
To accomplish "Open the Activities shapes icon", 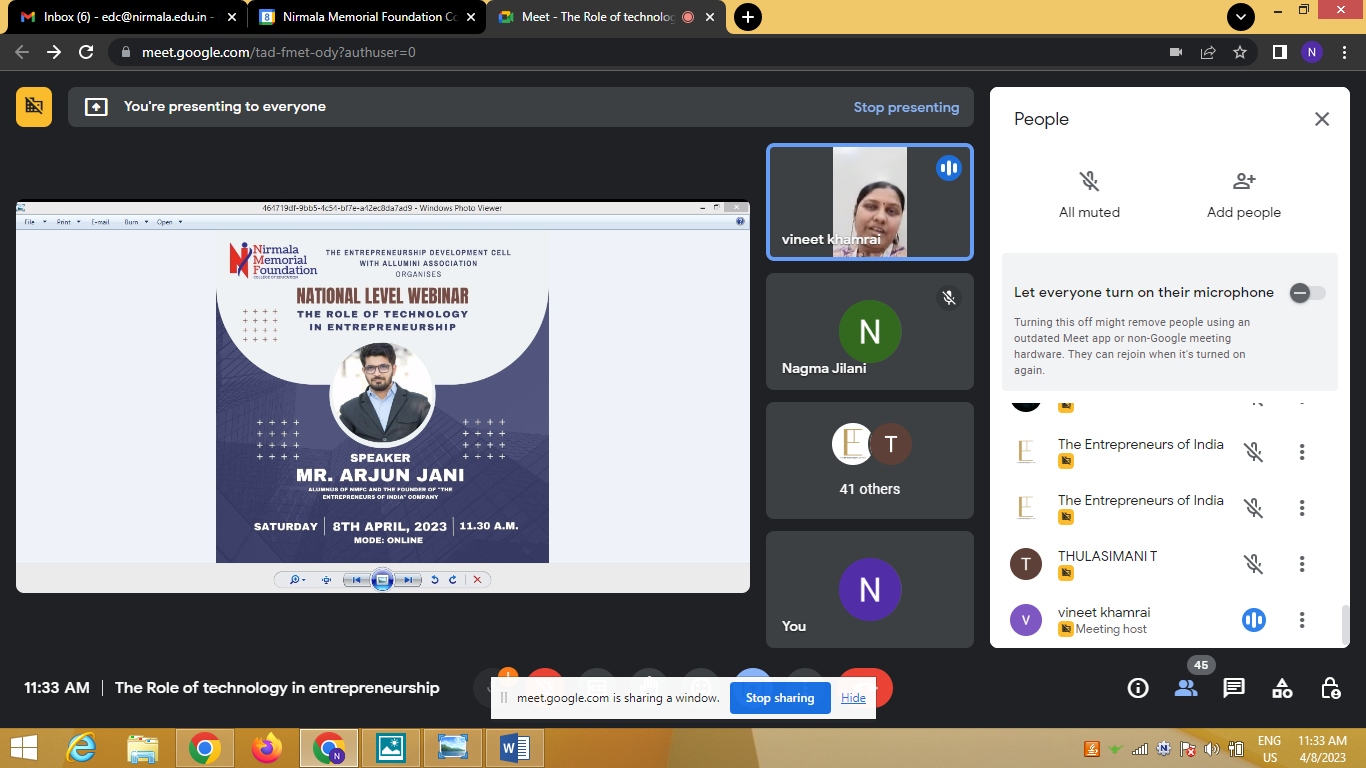I will [x=1282, y=688].
